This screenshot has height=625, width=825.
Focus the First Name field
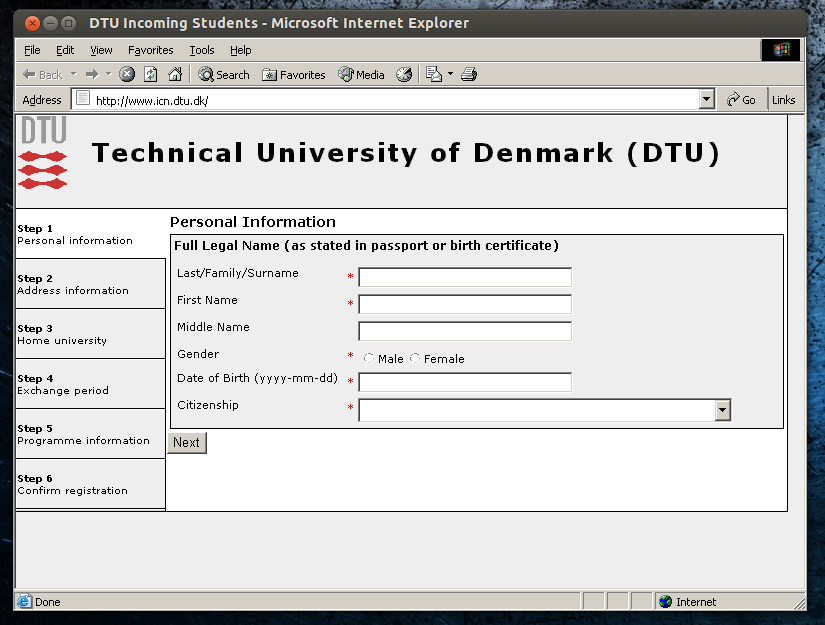coord(465,304)
